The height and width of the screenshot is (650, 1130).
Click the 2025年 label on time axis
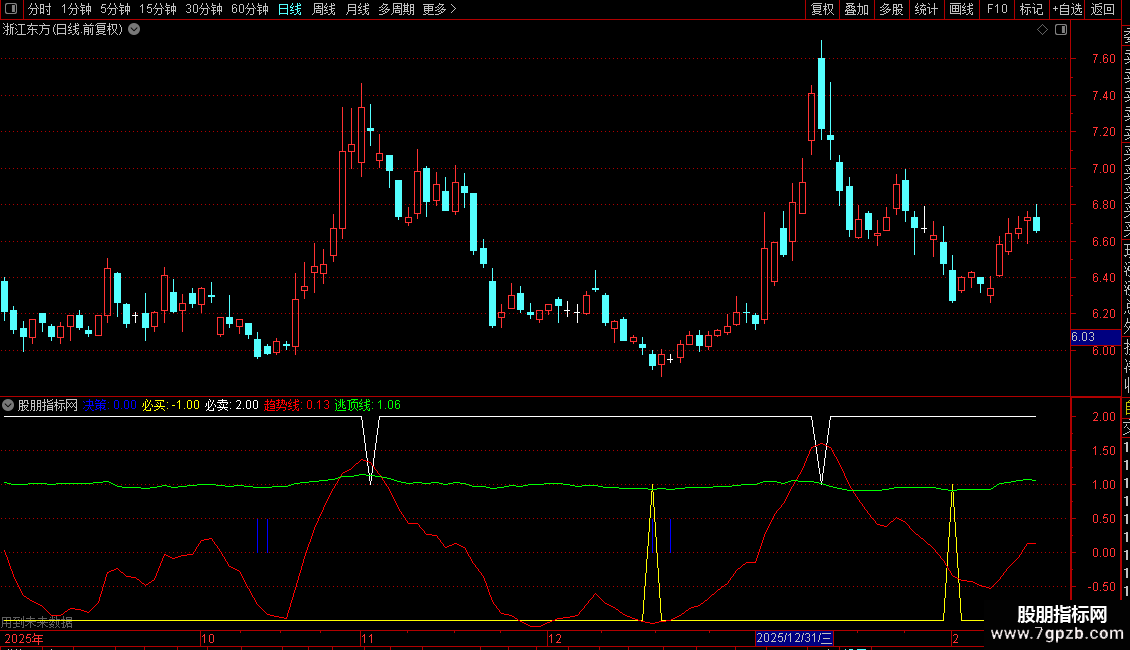tap(24, 638)
